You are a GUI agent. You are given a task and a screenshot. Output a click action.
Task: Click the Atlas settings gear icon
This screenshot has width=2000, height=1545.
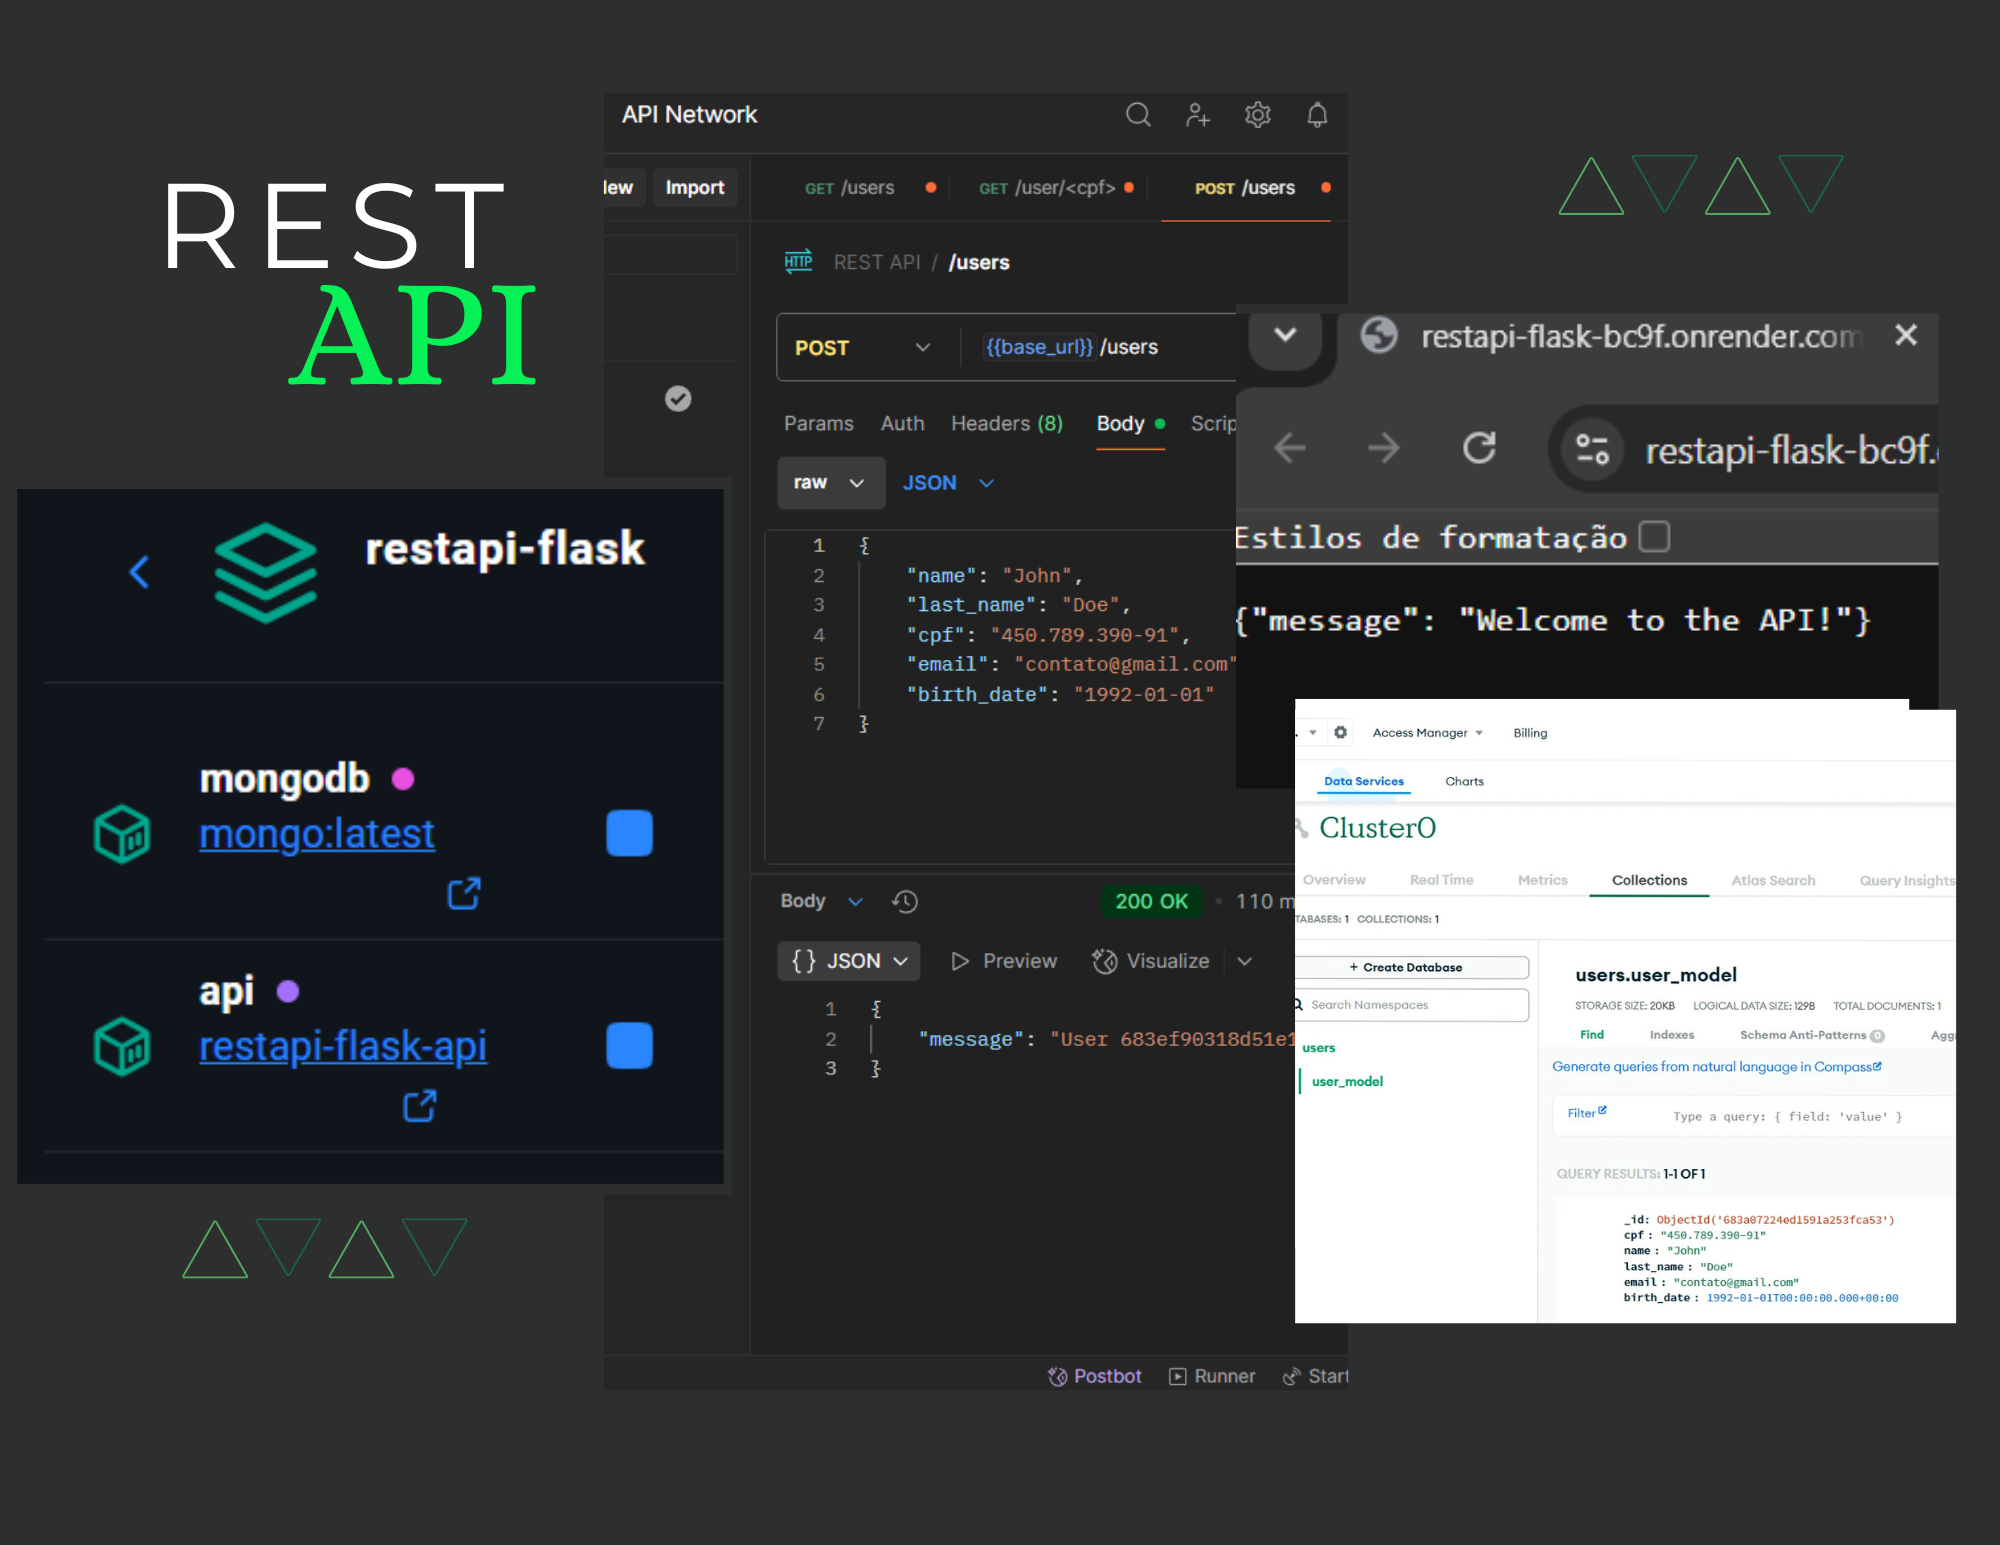(x=1340, y=733)
